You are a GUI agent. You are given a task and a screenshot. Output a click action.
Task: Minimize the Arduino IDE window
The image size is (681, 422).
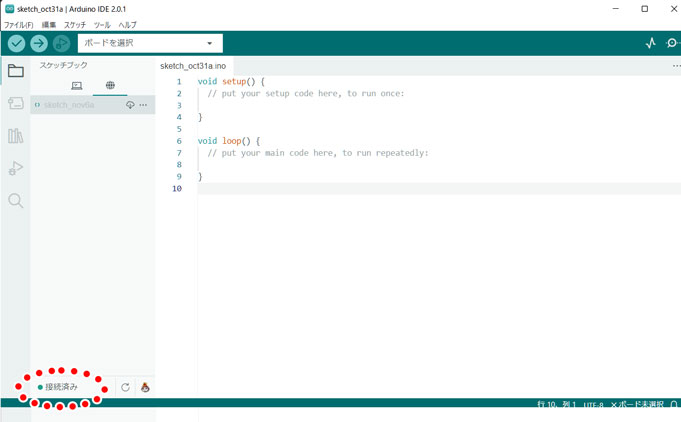pos(615,9)
